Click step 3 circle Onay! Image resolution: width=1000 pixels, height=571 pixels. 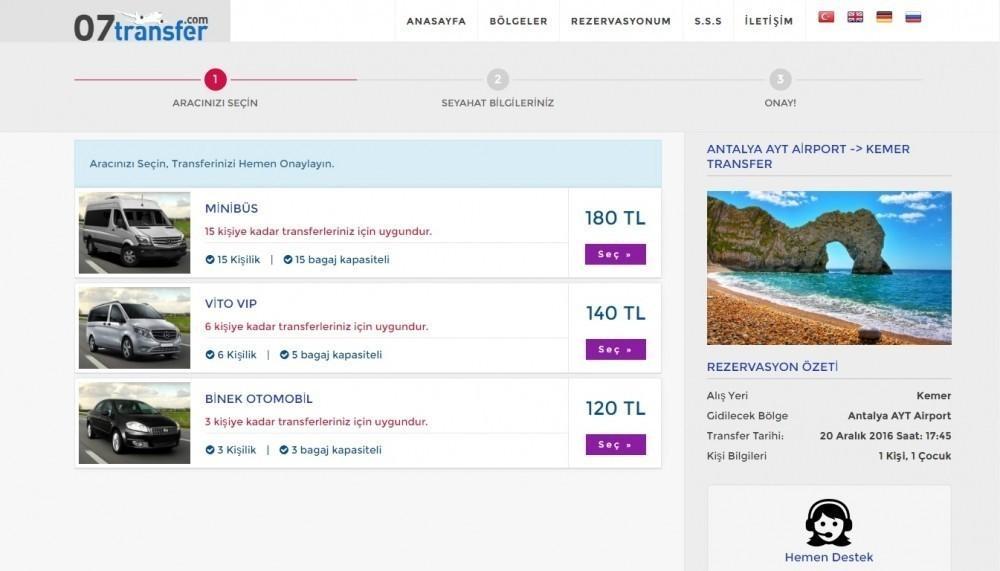(x=780, y=80)
